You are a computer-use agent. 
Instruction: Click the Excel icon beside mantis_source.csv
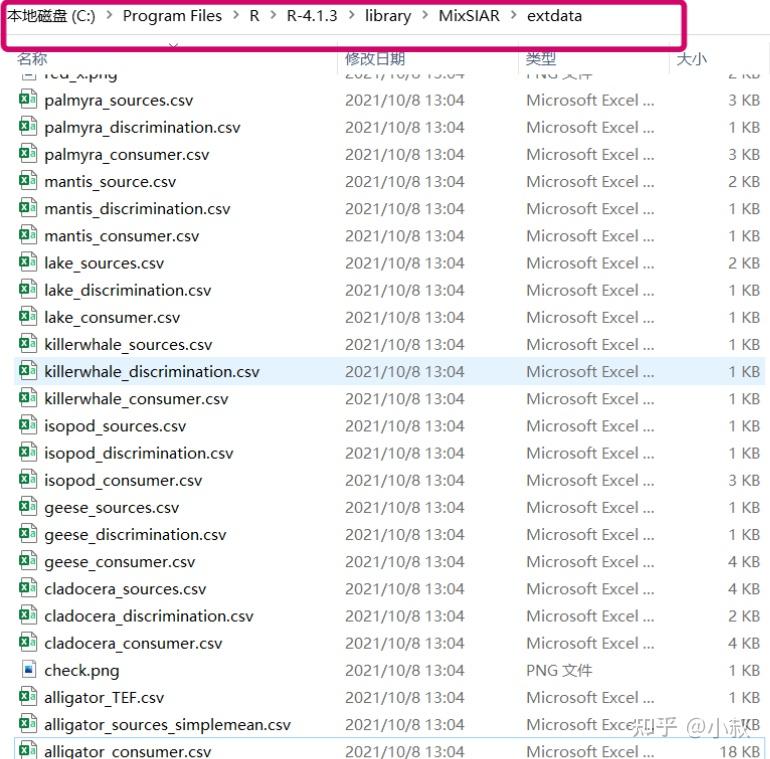pos(28,182)
